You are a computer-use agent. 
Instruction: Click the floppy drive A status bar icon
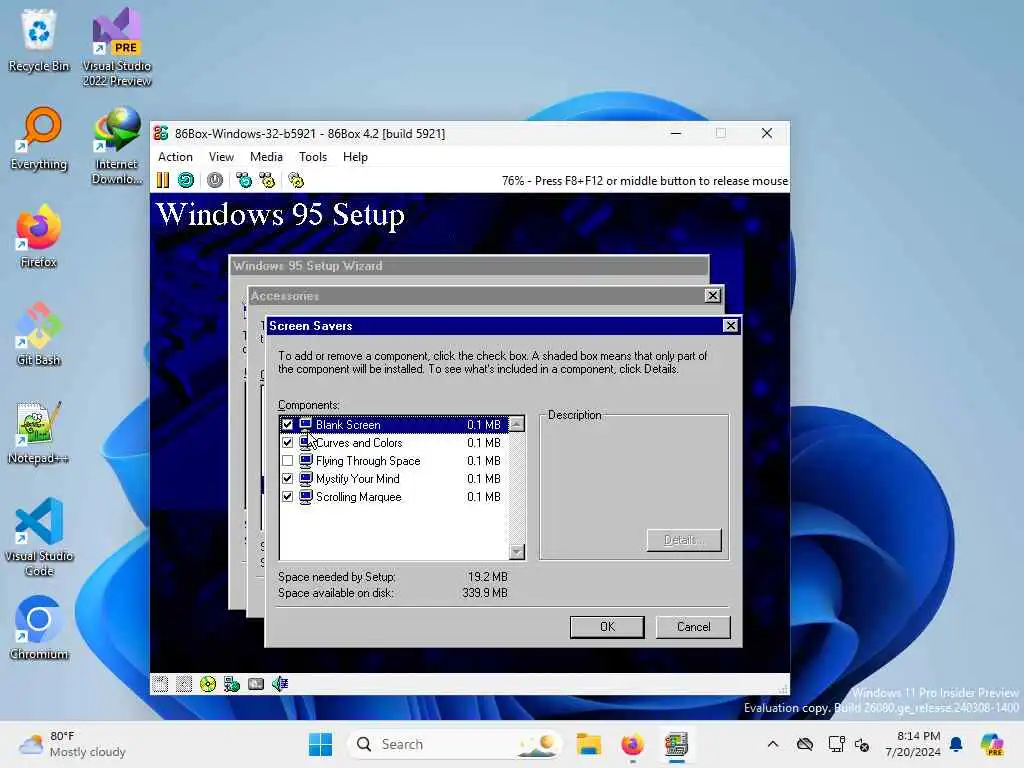click(160, 684)
